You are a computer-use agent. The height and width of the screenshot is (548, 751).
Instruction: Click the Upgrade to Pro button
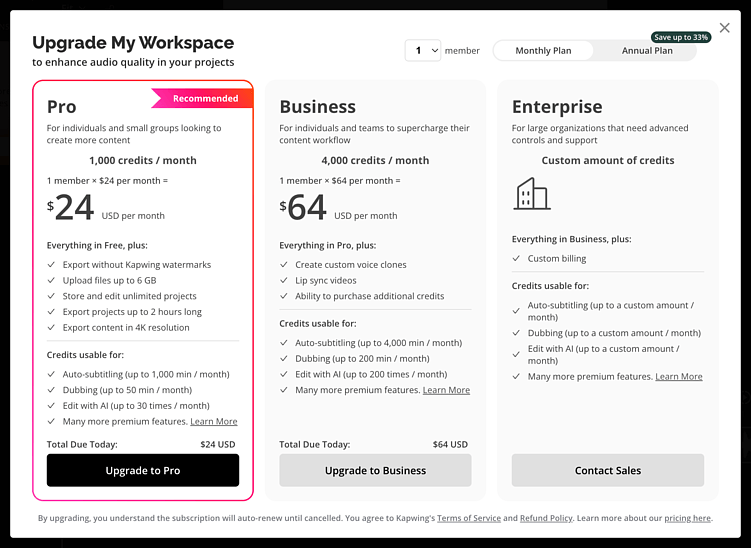pyautogui.click(x=143, y=470)
